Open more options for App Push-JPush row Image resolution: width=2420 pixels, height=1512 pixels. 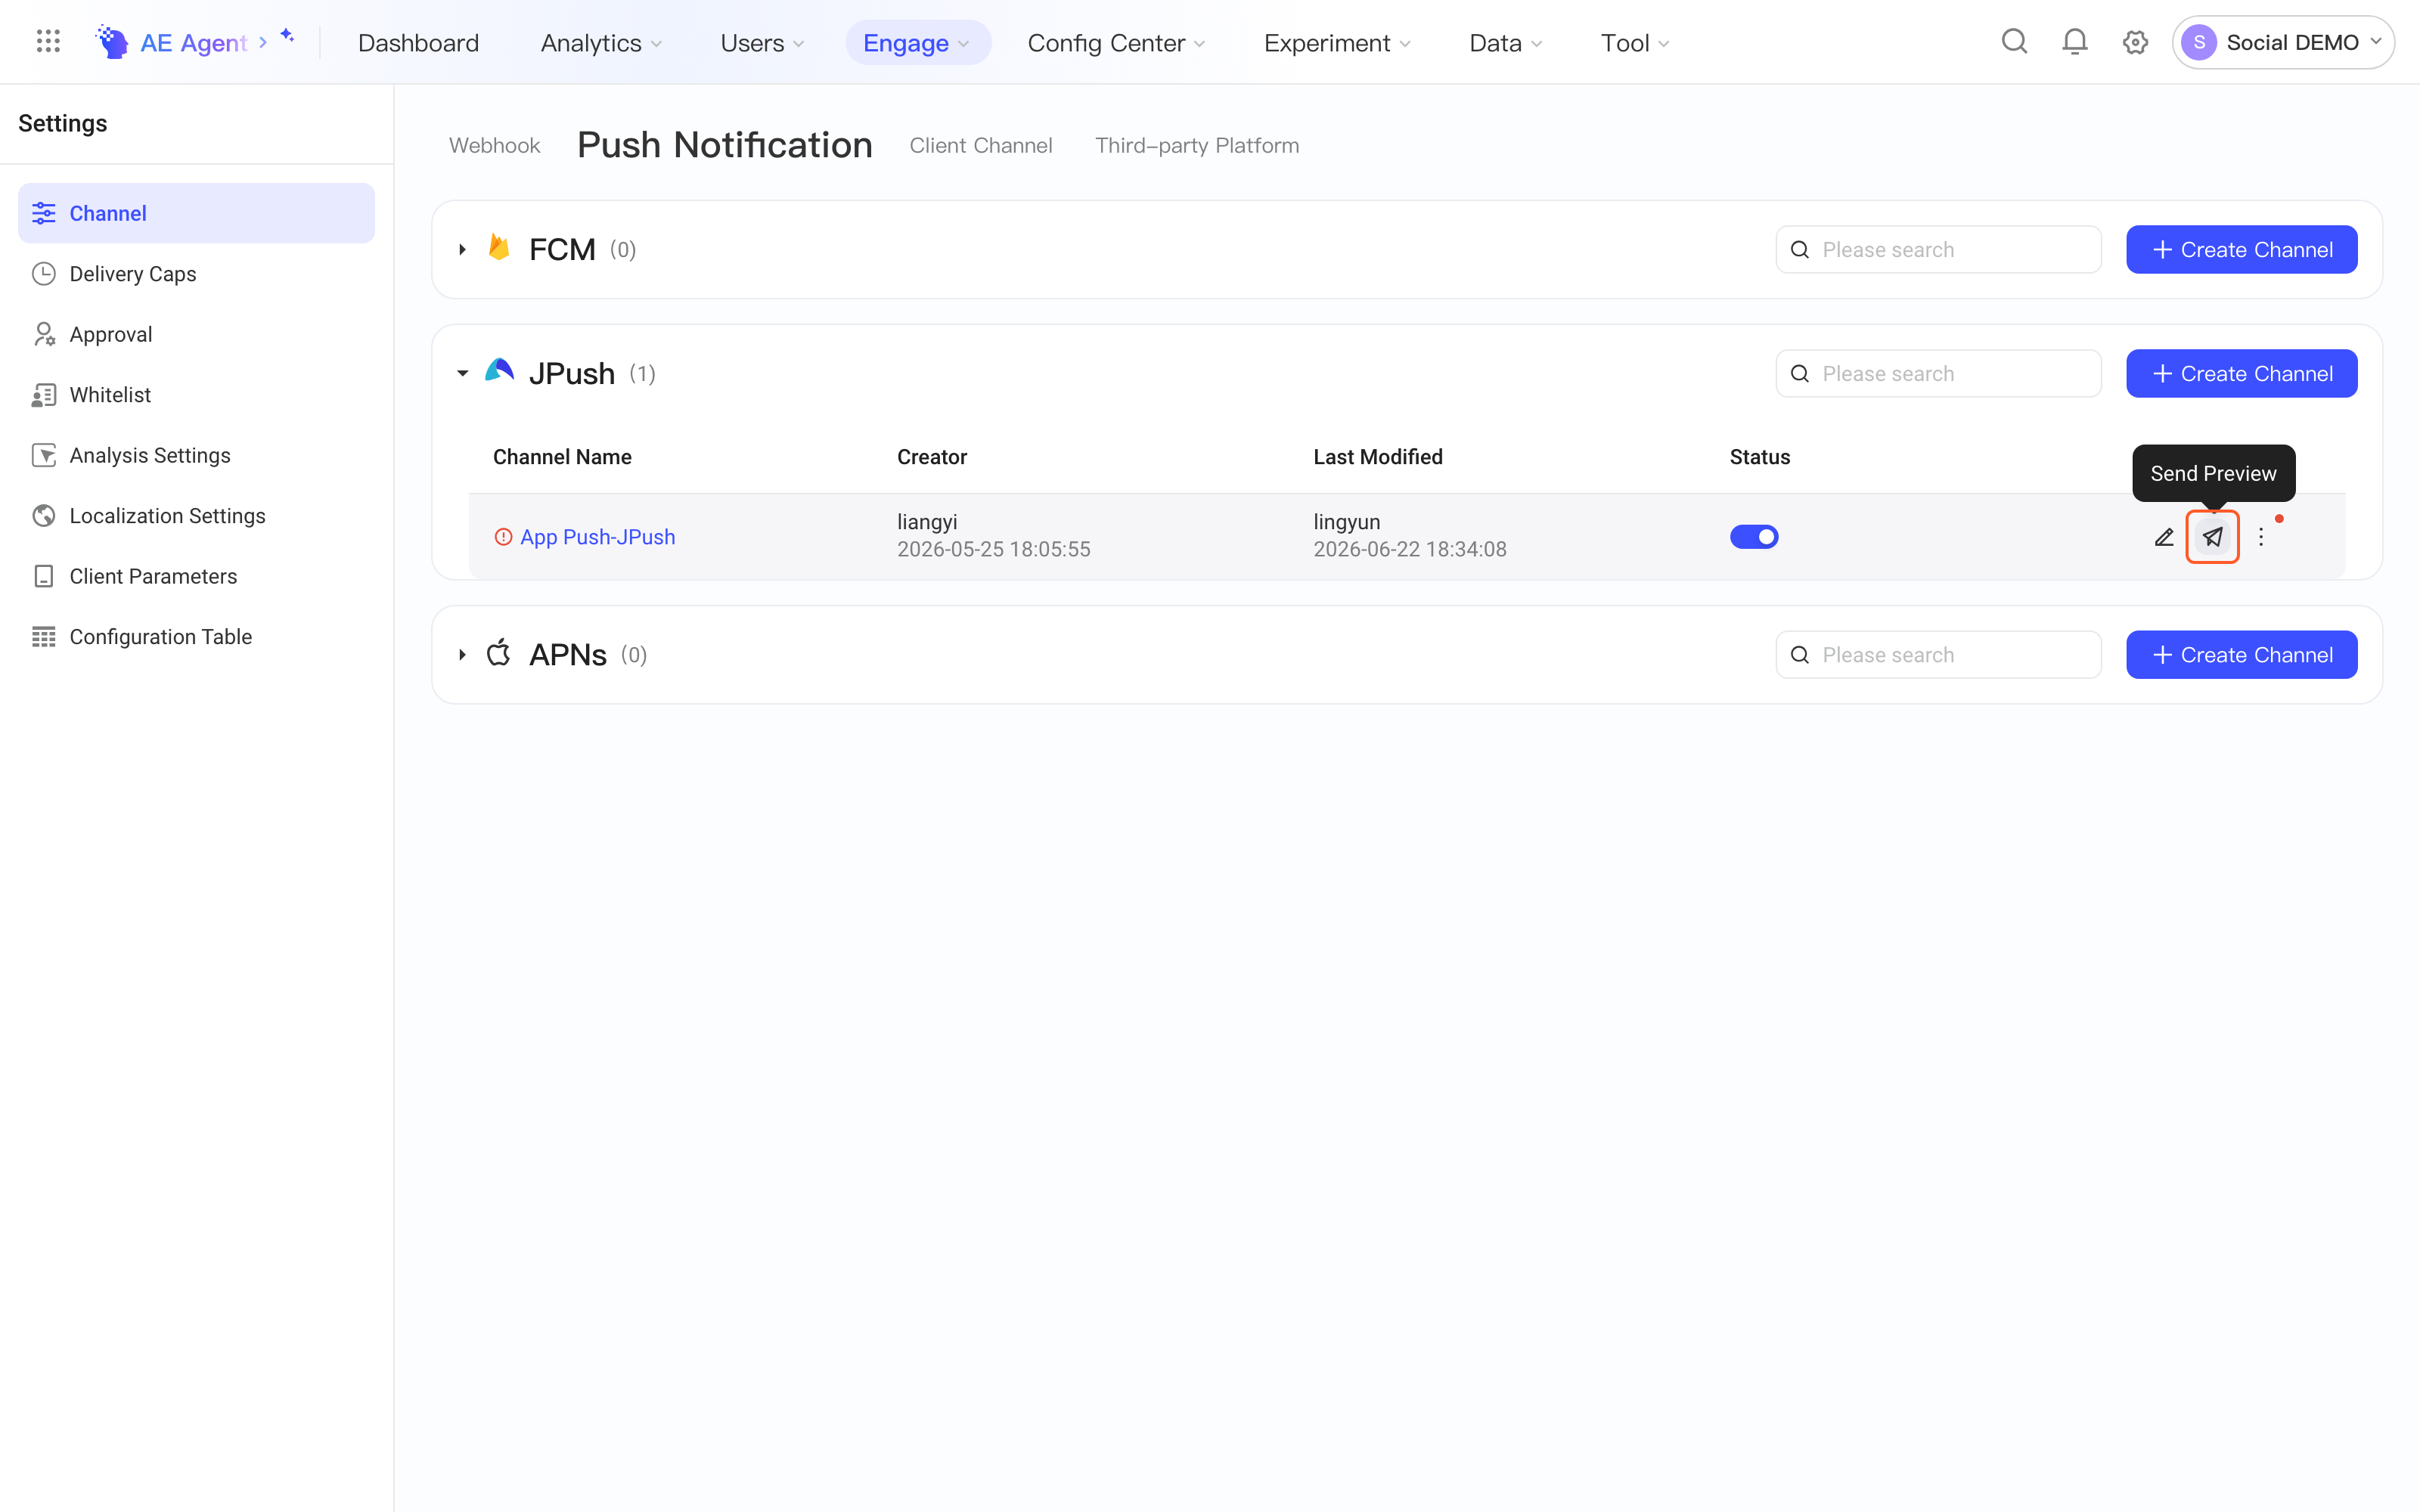(2261, 537)
